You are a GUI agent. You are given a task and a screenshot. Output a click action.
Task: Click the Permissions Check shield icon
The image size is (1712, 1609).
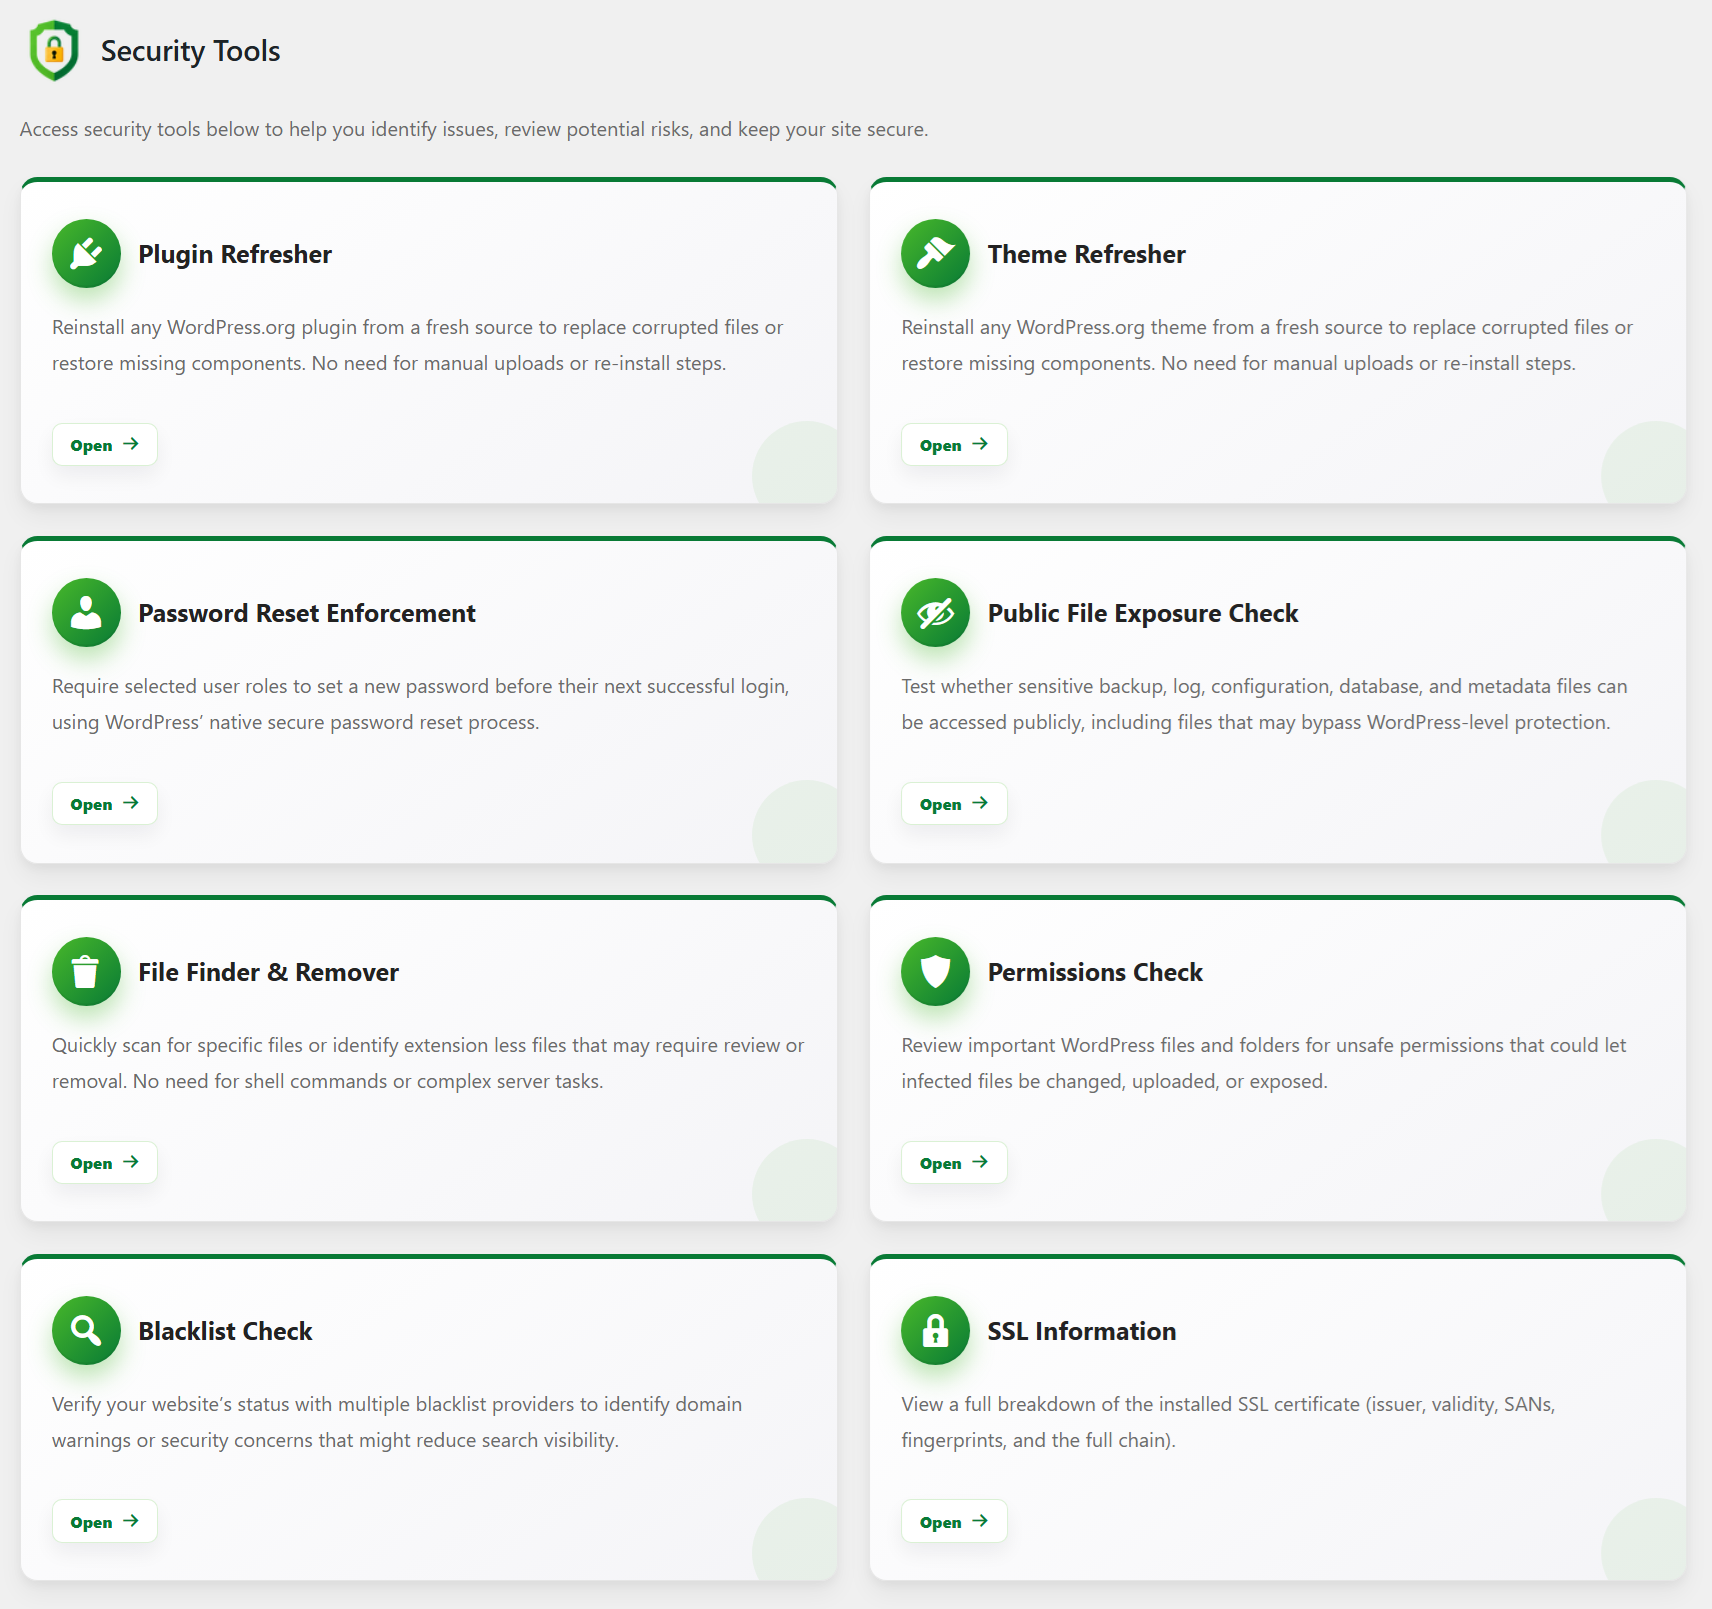935,972
